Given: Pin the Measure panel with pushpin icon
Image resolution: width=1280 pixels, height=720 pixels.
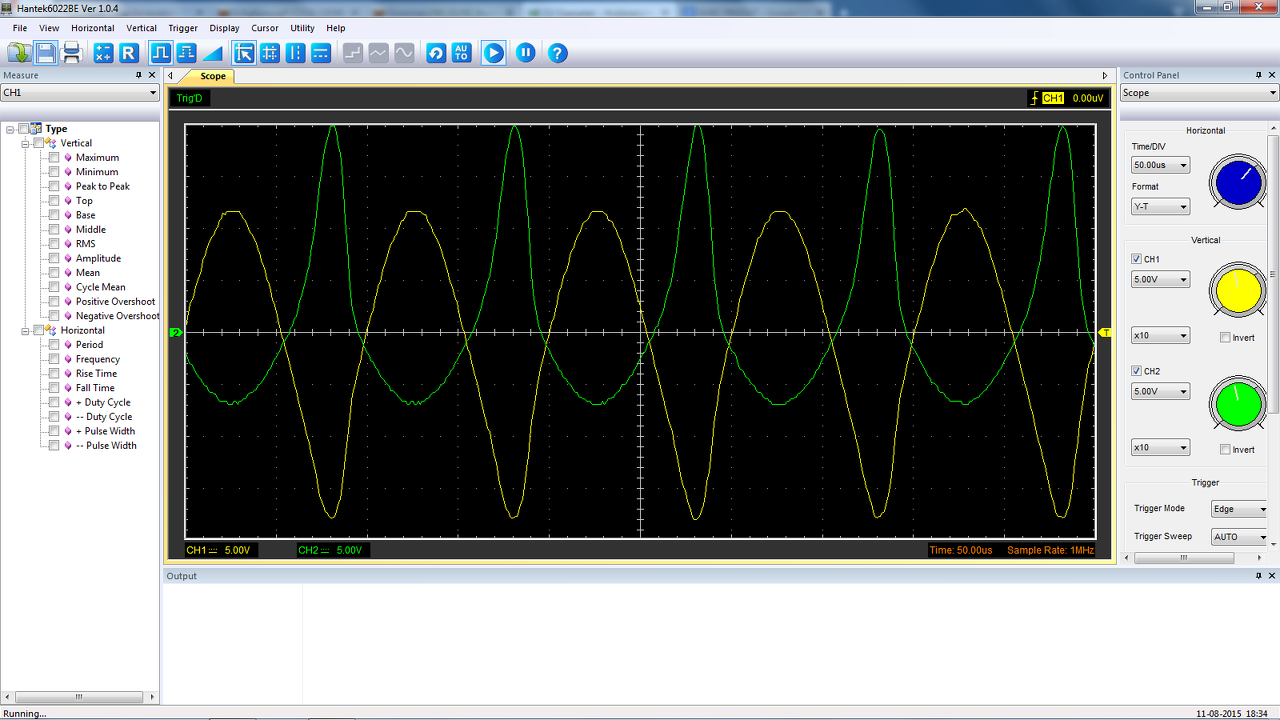Looking at the screenshot, I should point(139,75).
